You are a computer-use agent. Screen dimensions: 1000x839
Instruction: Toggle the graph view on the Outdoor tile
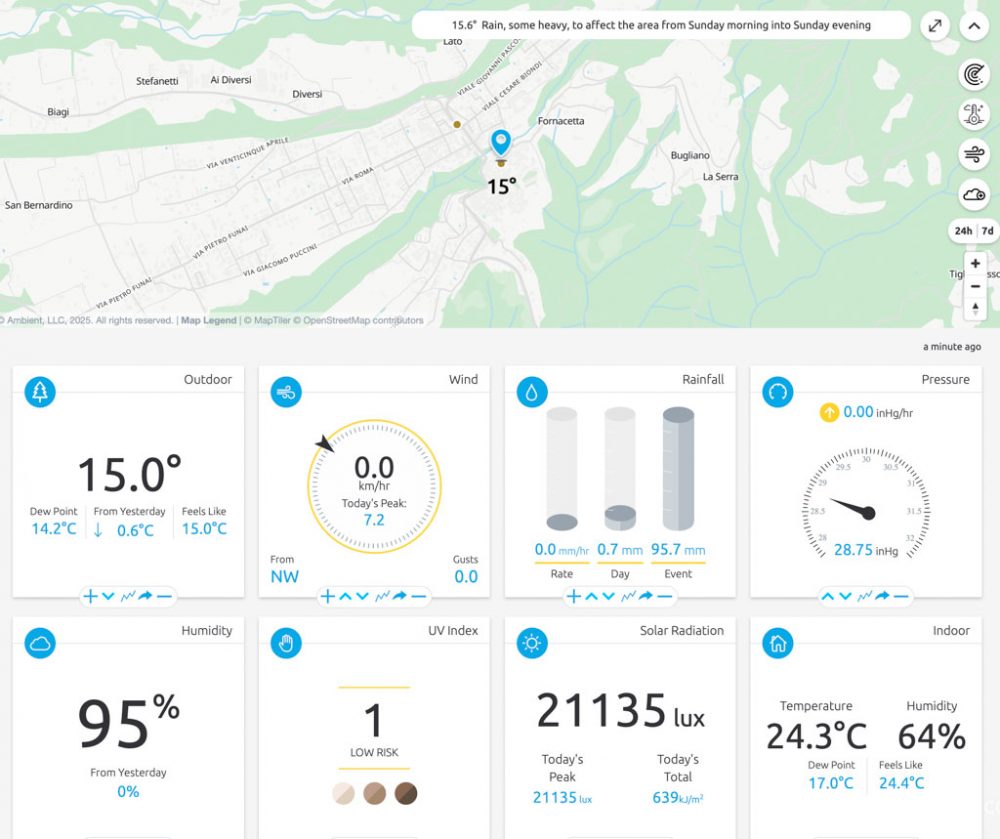[128, 596]
